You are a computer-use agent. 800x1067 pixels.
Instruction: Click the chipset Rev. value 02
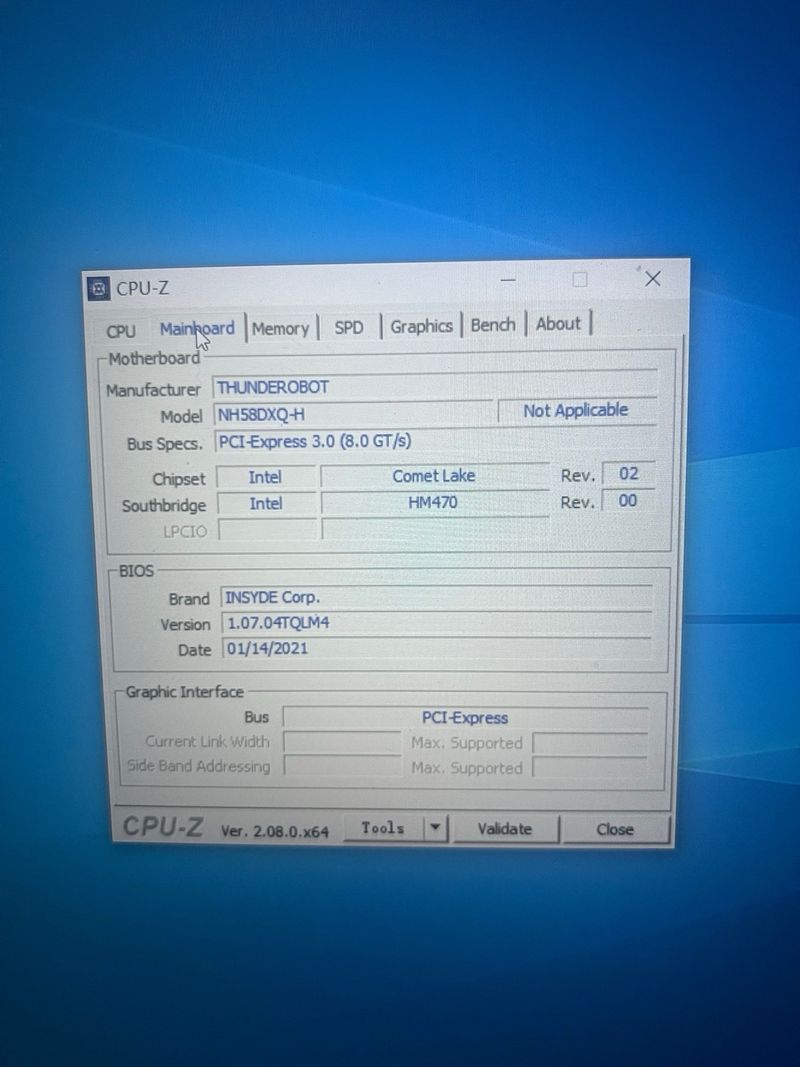coord(629,474)
